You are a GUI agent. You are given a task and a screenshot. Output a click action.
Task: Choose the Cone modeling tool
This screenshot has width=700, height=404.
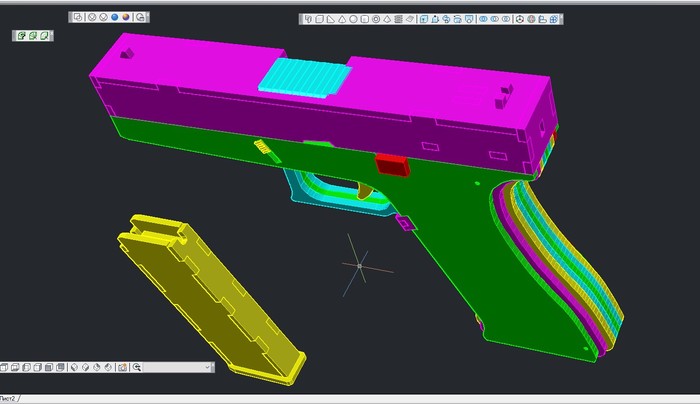(x=342, y=18)
